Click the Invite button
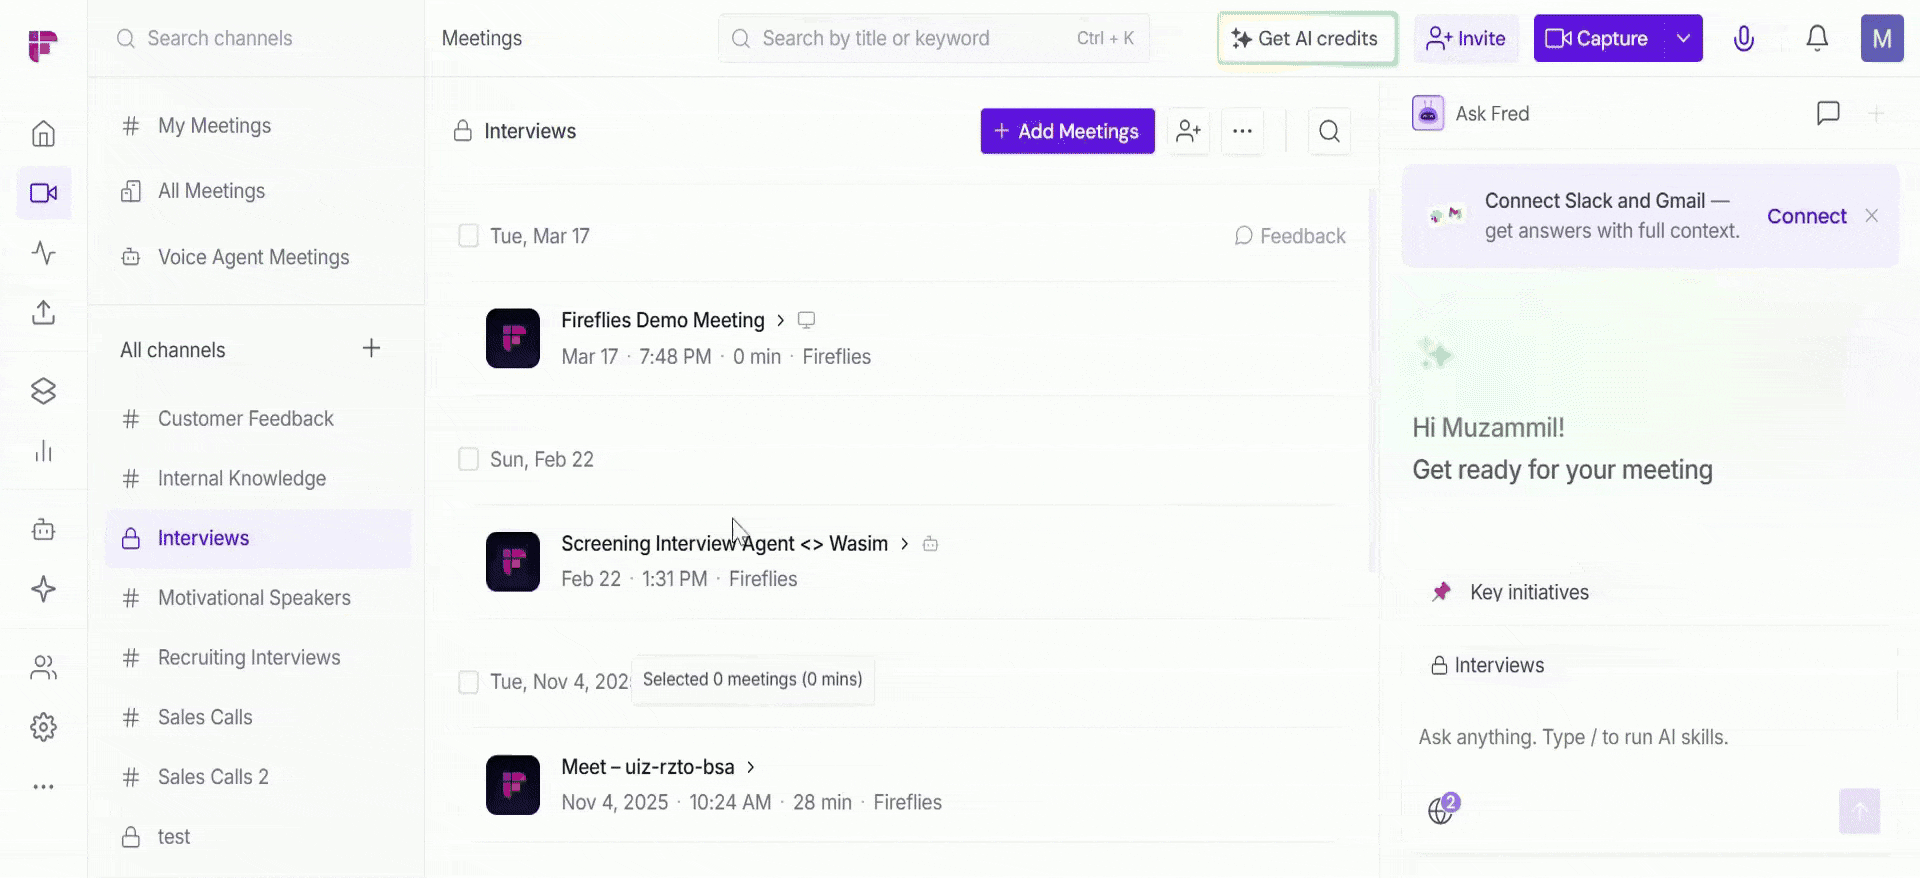 pos(1466,38)
